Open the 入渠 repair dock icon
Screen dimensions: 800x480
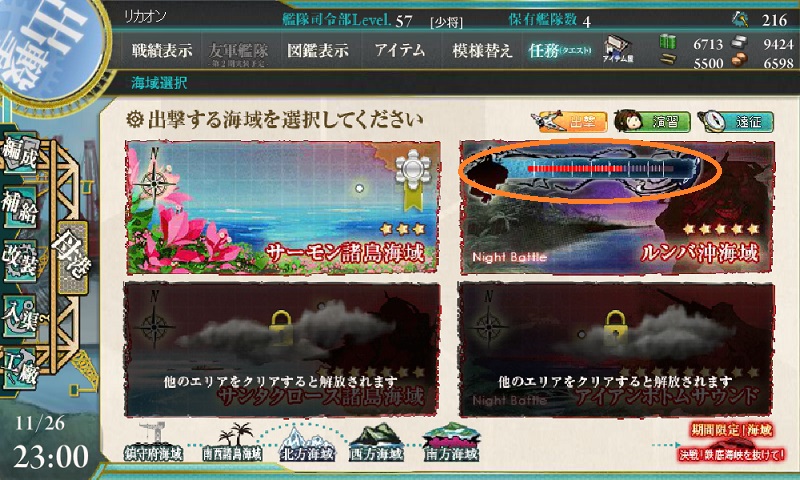20,315
